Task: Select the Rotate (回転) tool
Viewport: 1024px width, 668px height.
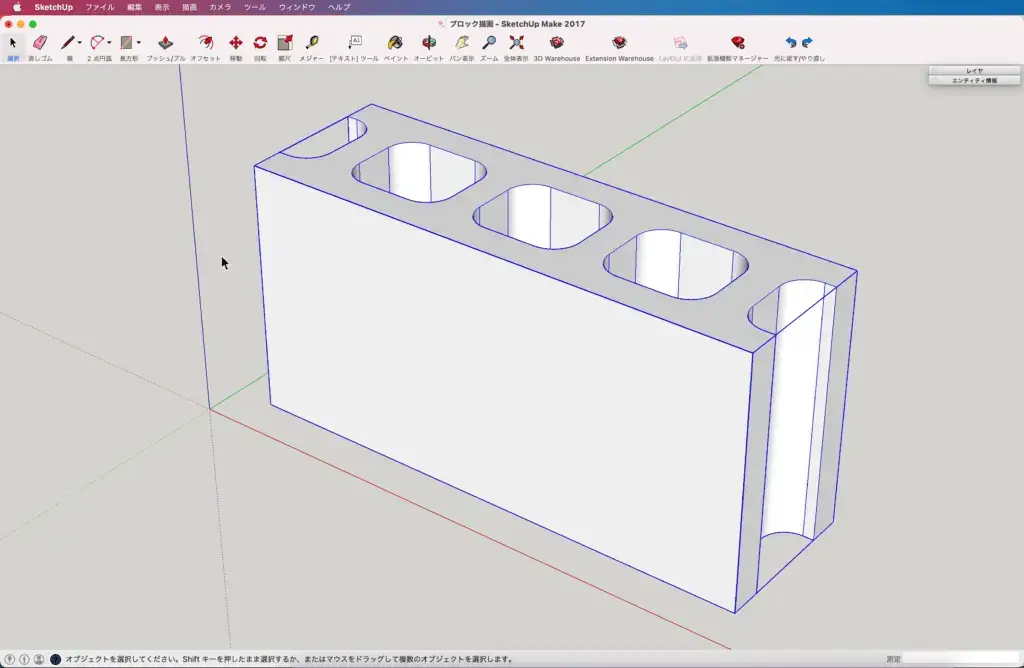Action: (x=260, y=43)
